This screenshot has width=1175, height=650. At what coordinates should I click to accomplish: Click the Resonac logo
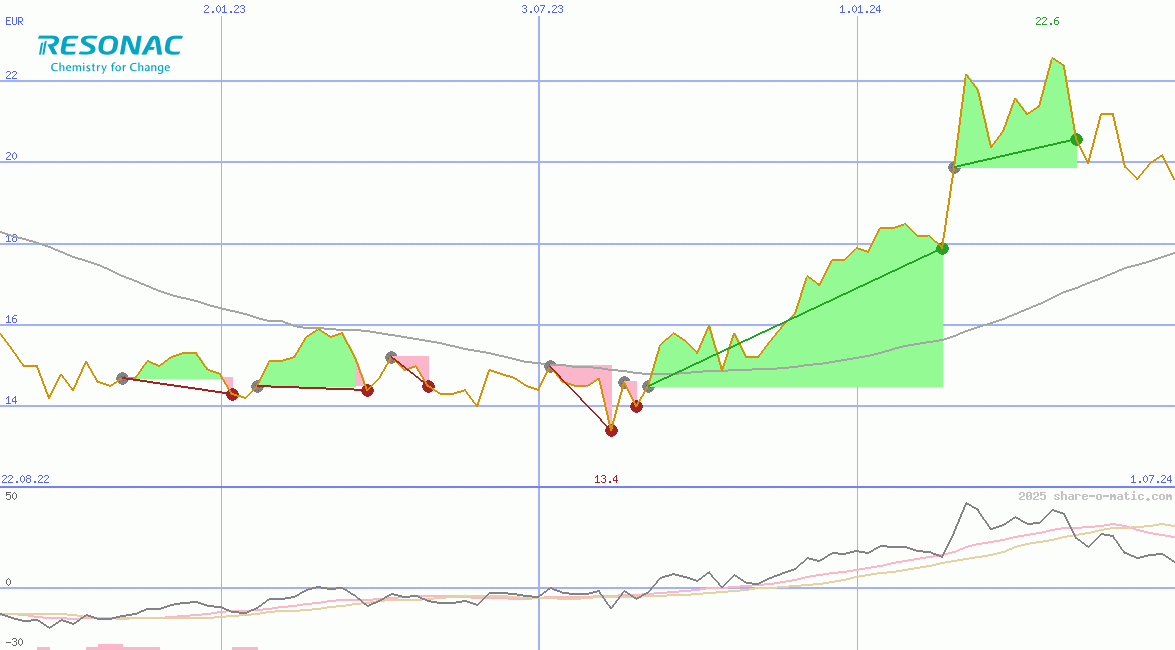click(110, 46)
